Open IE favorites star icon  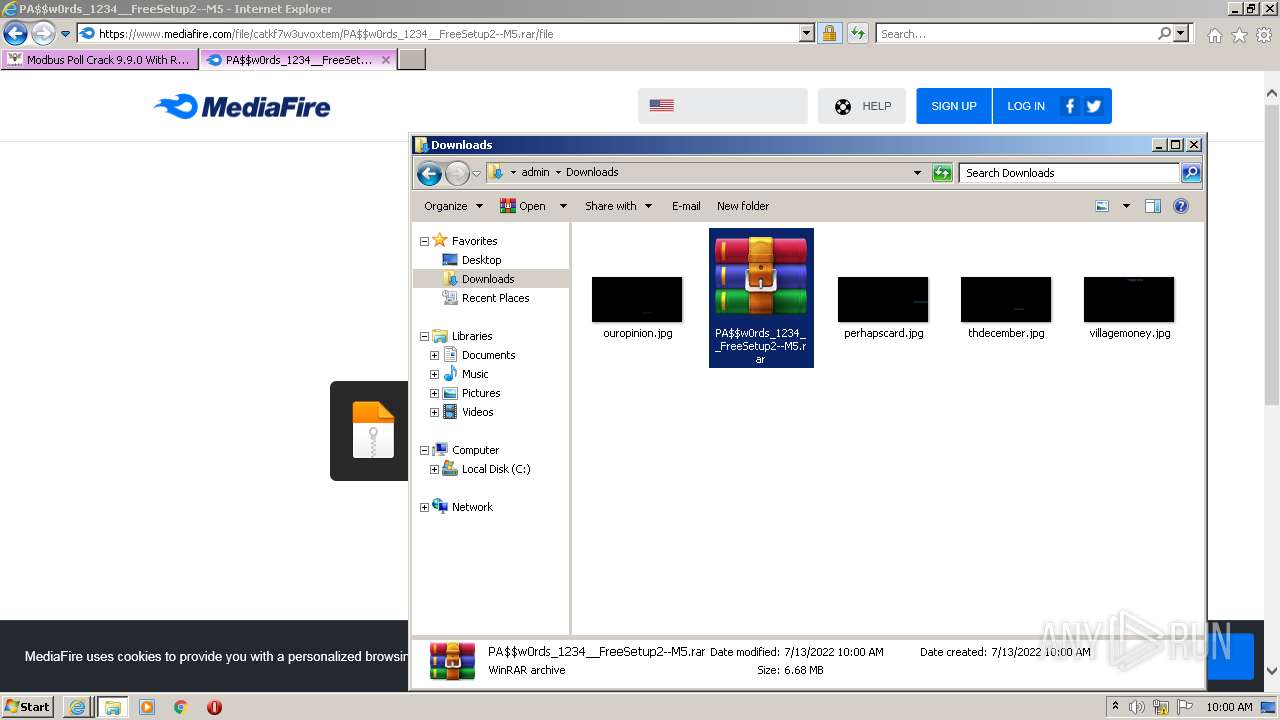(x=1239, y=35)
